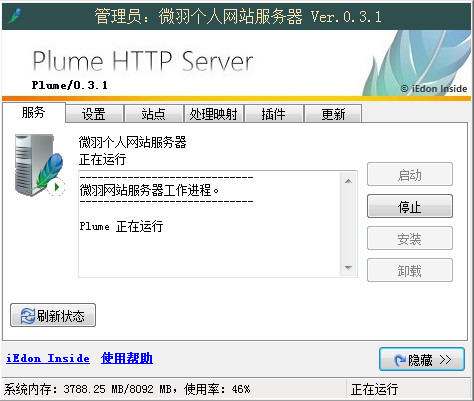This screenshot has height=401, width=474.
Task: Click the server with feather icon
Action: 39,165
